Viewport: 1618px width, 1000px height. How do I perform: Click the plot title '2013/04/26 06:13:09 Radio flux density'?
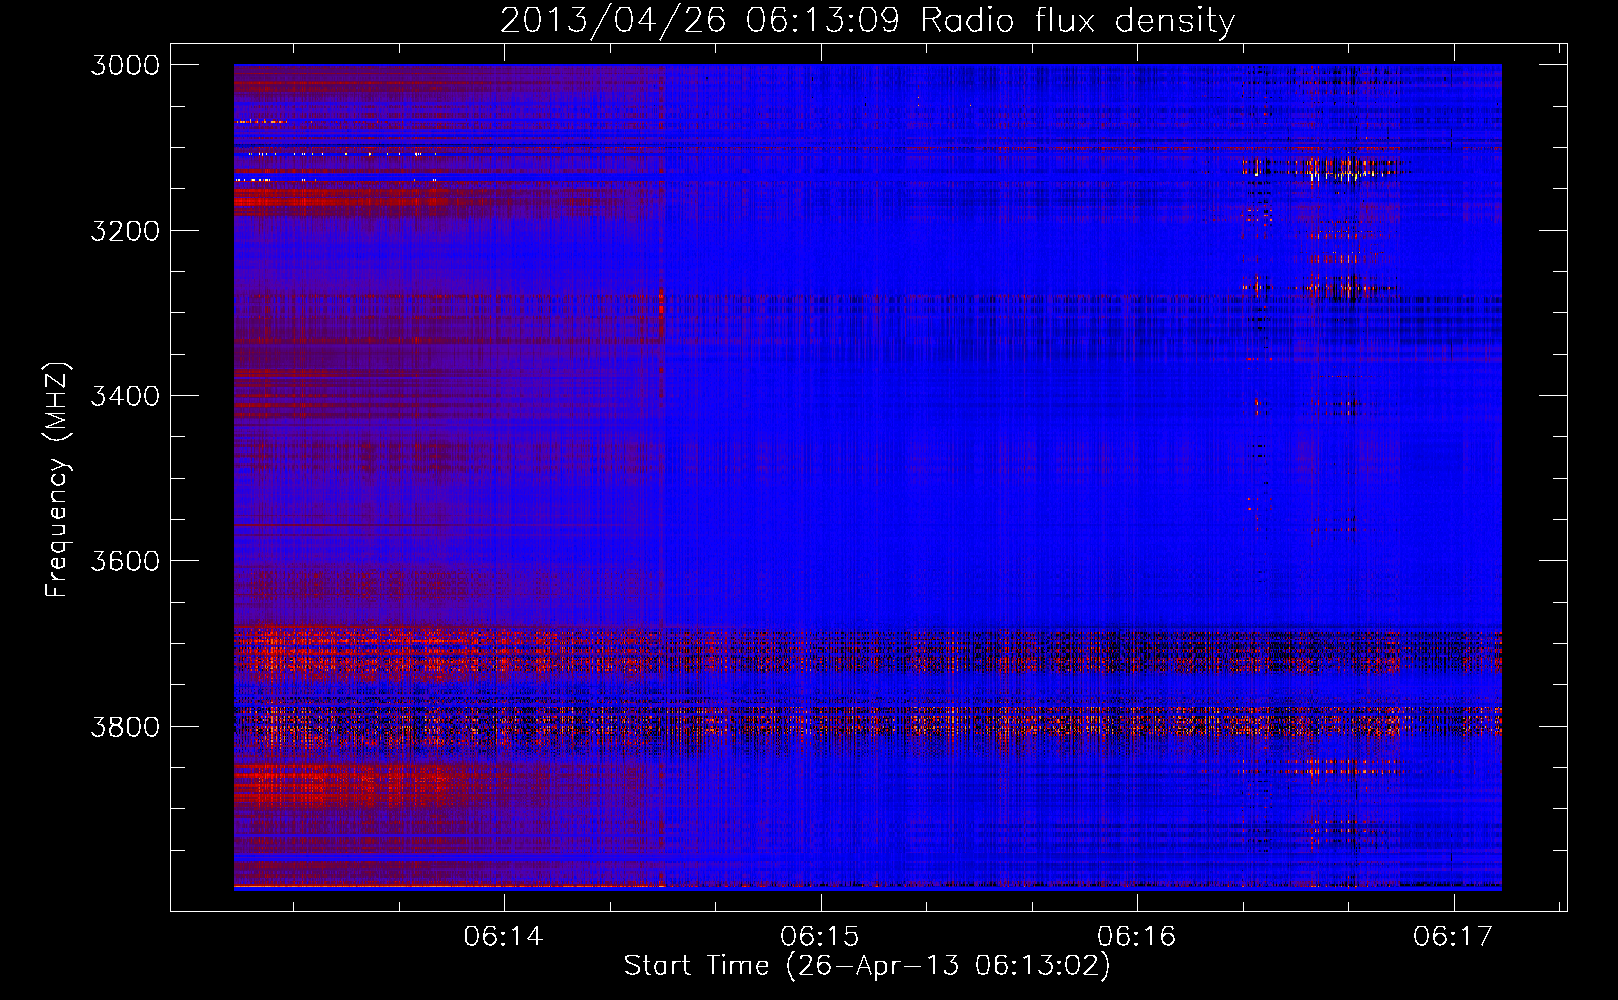point(867,20)
